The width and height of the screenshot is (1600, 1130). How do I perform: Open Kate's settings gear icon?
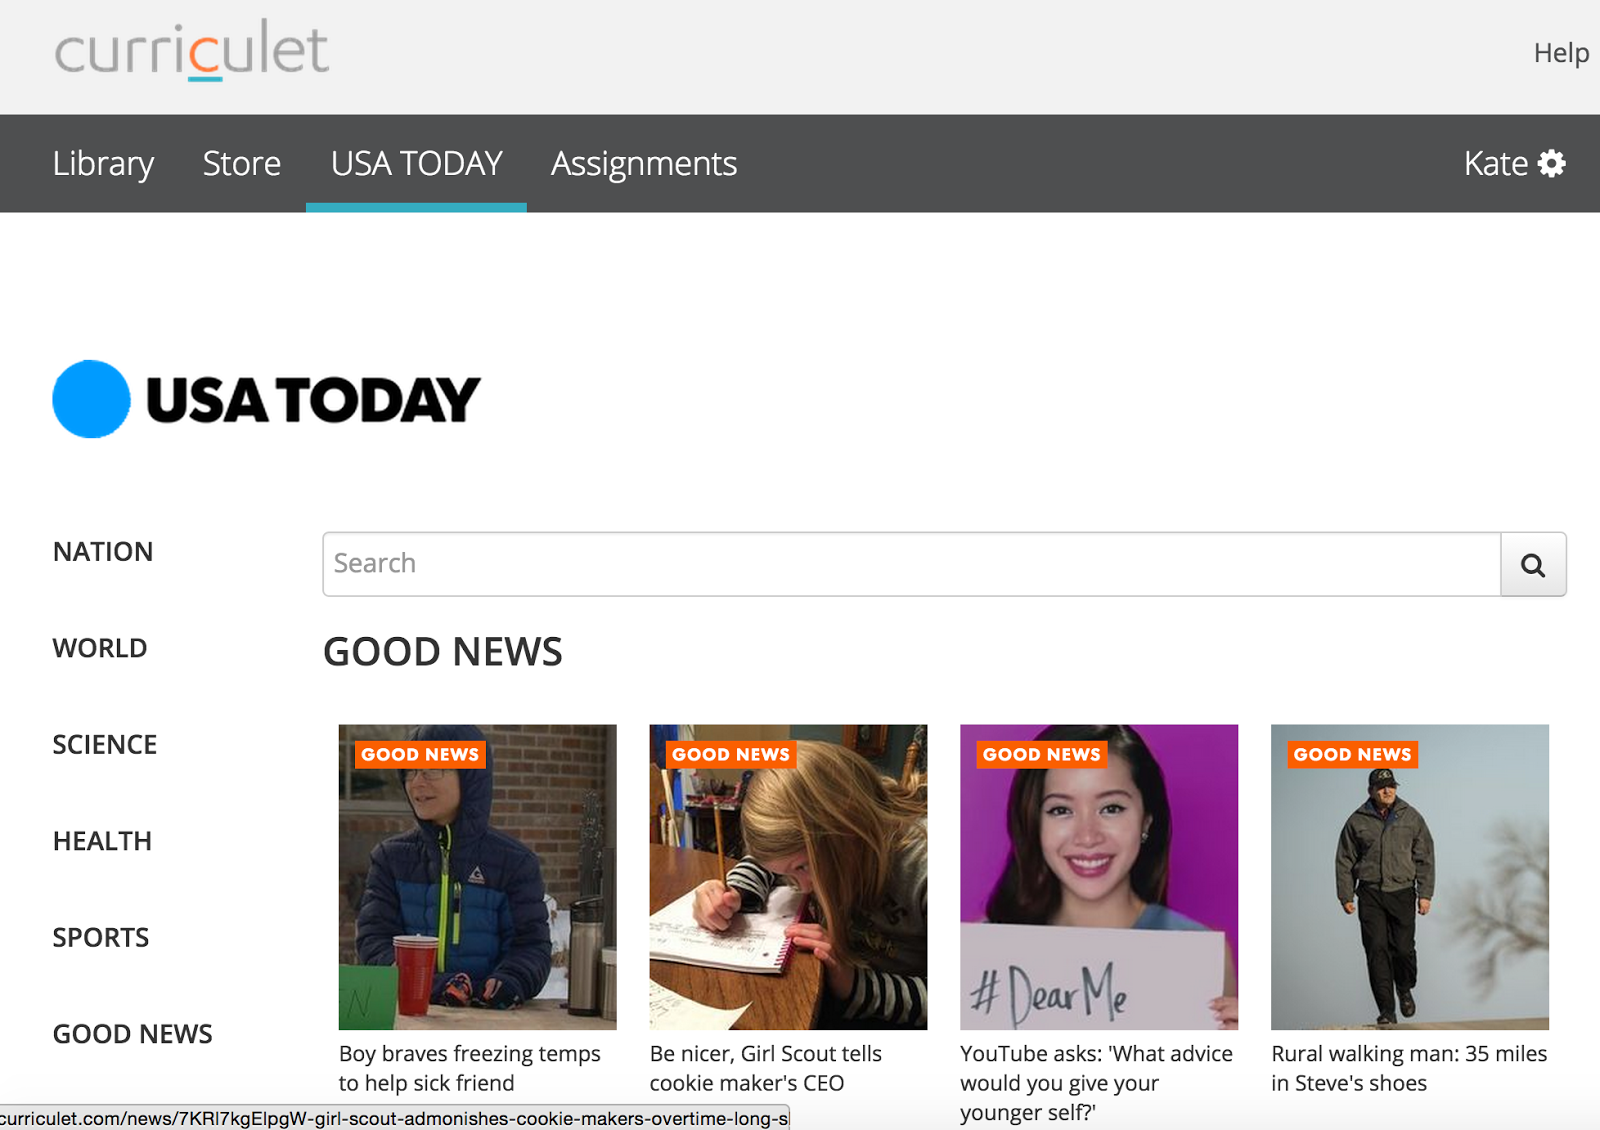coord(1552,163)
